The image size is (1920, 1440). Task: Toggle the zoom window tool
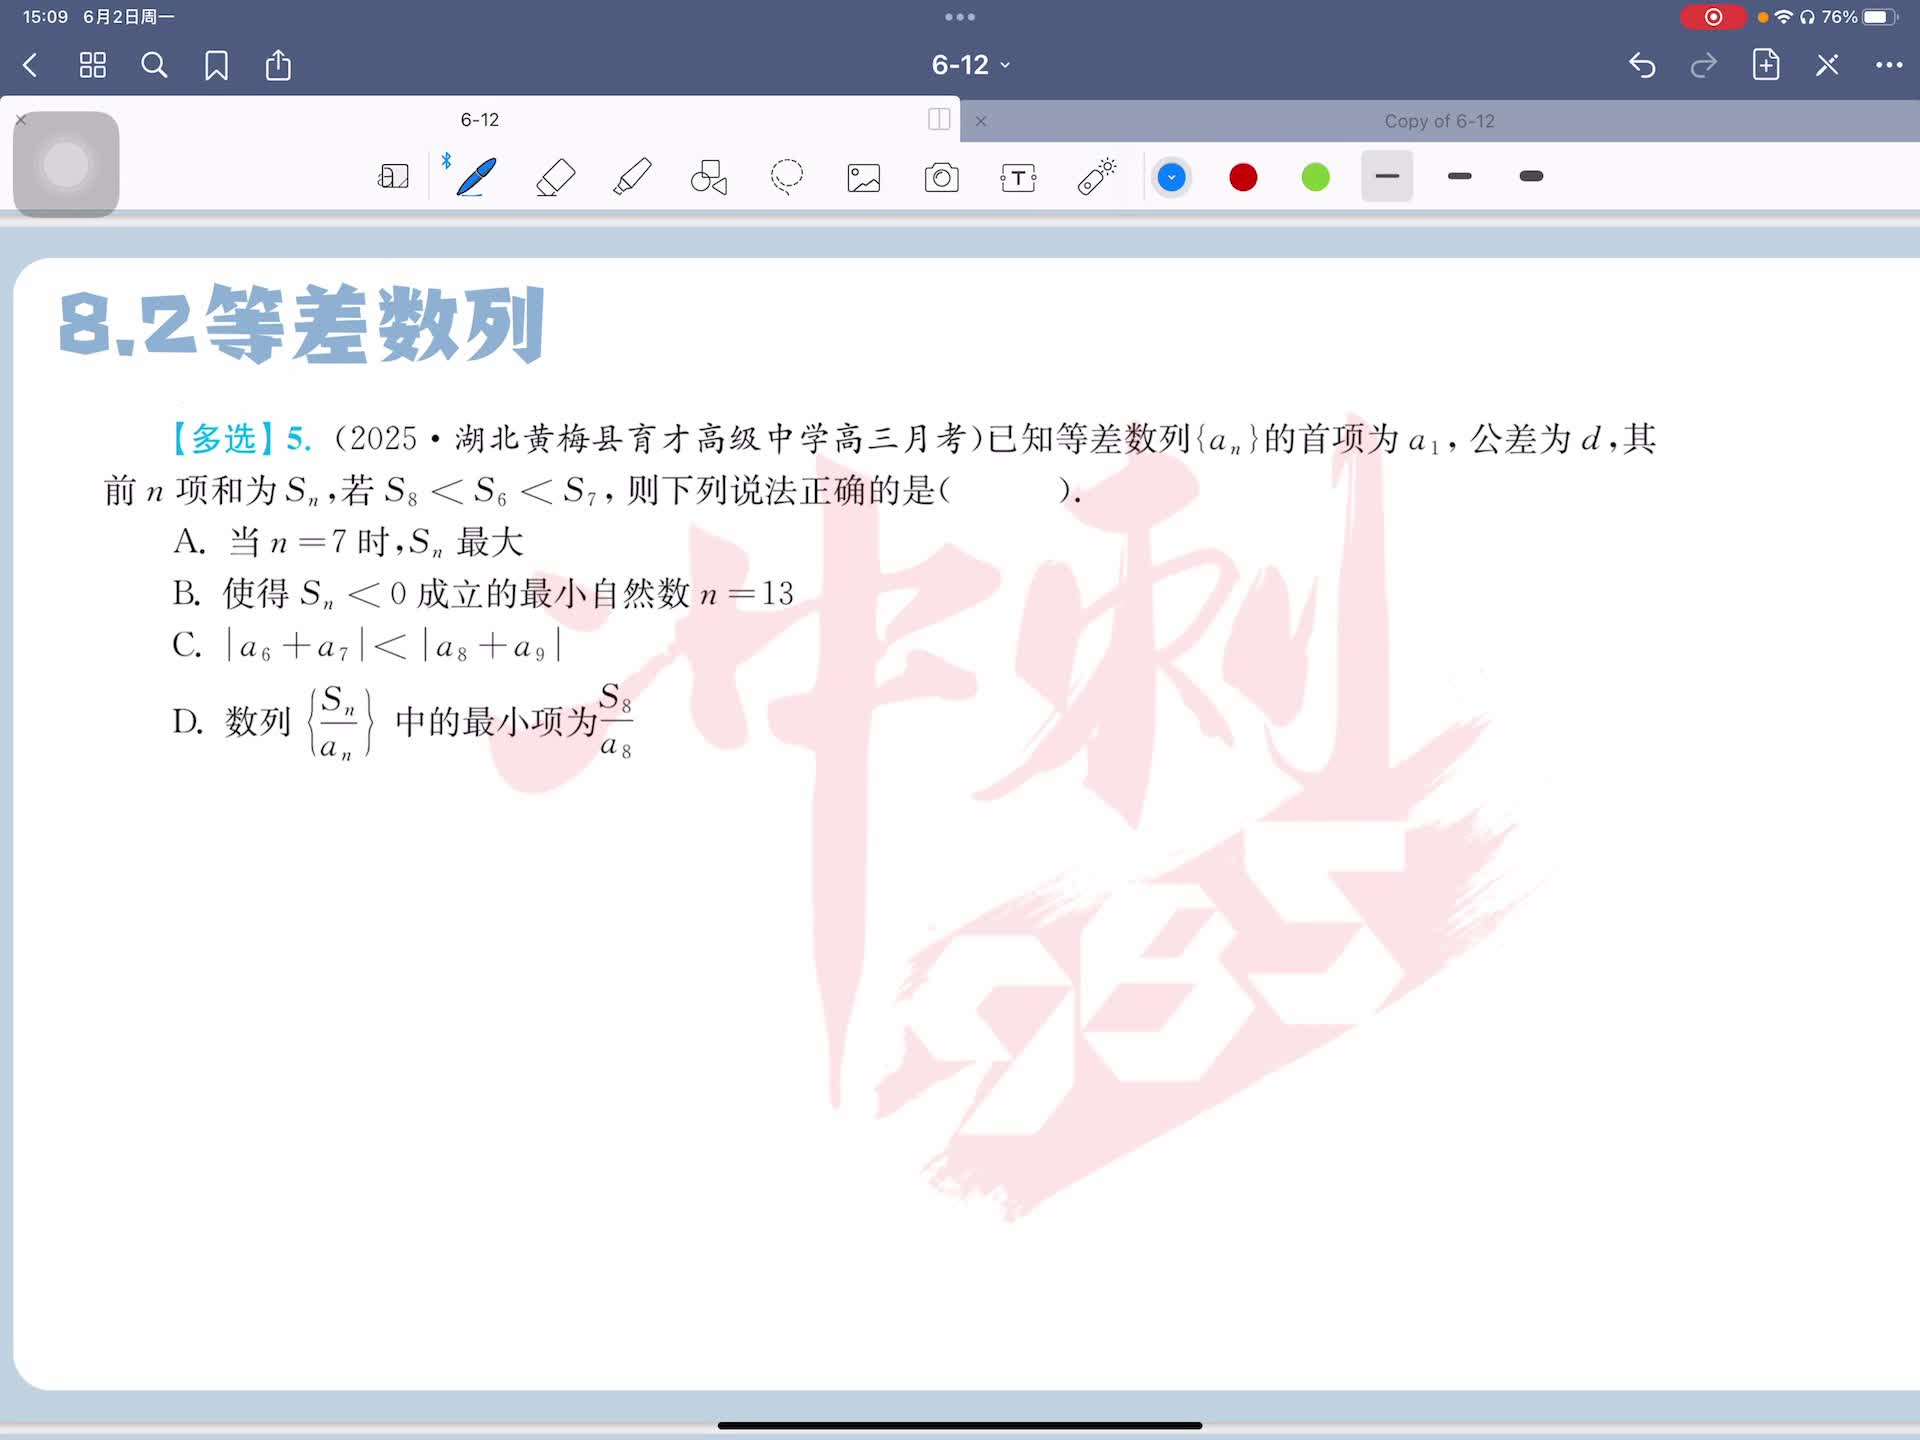point(393,177)
